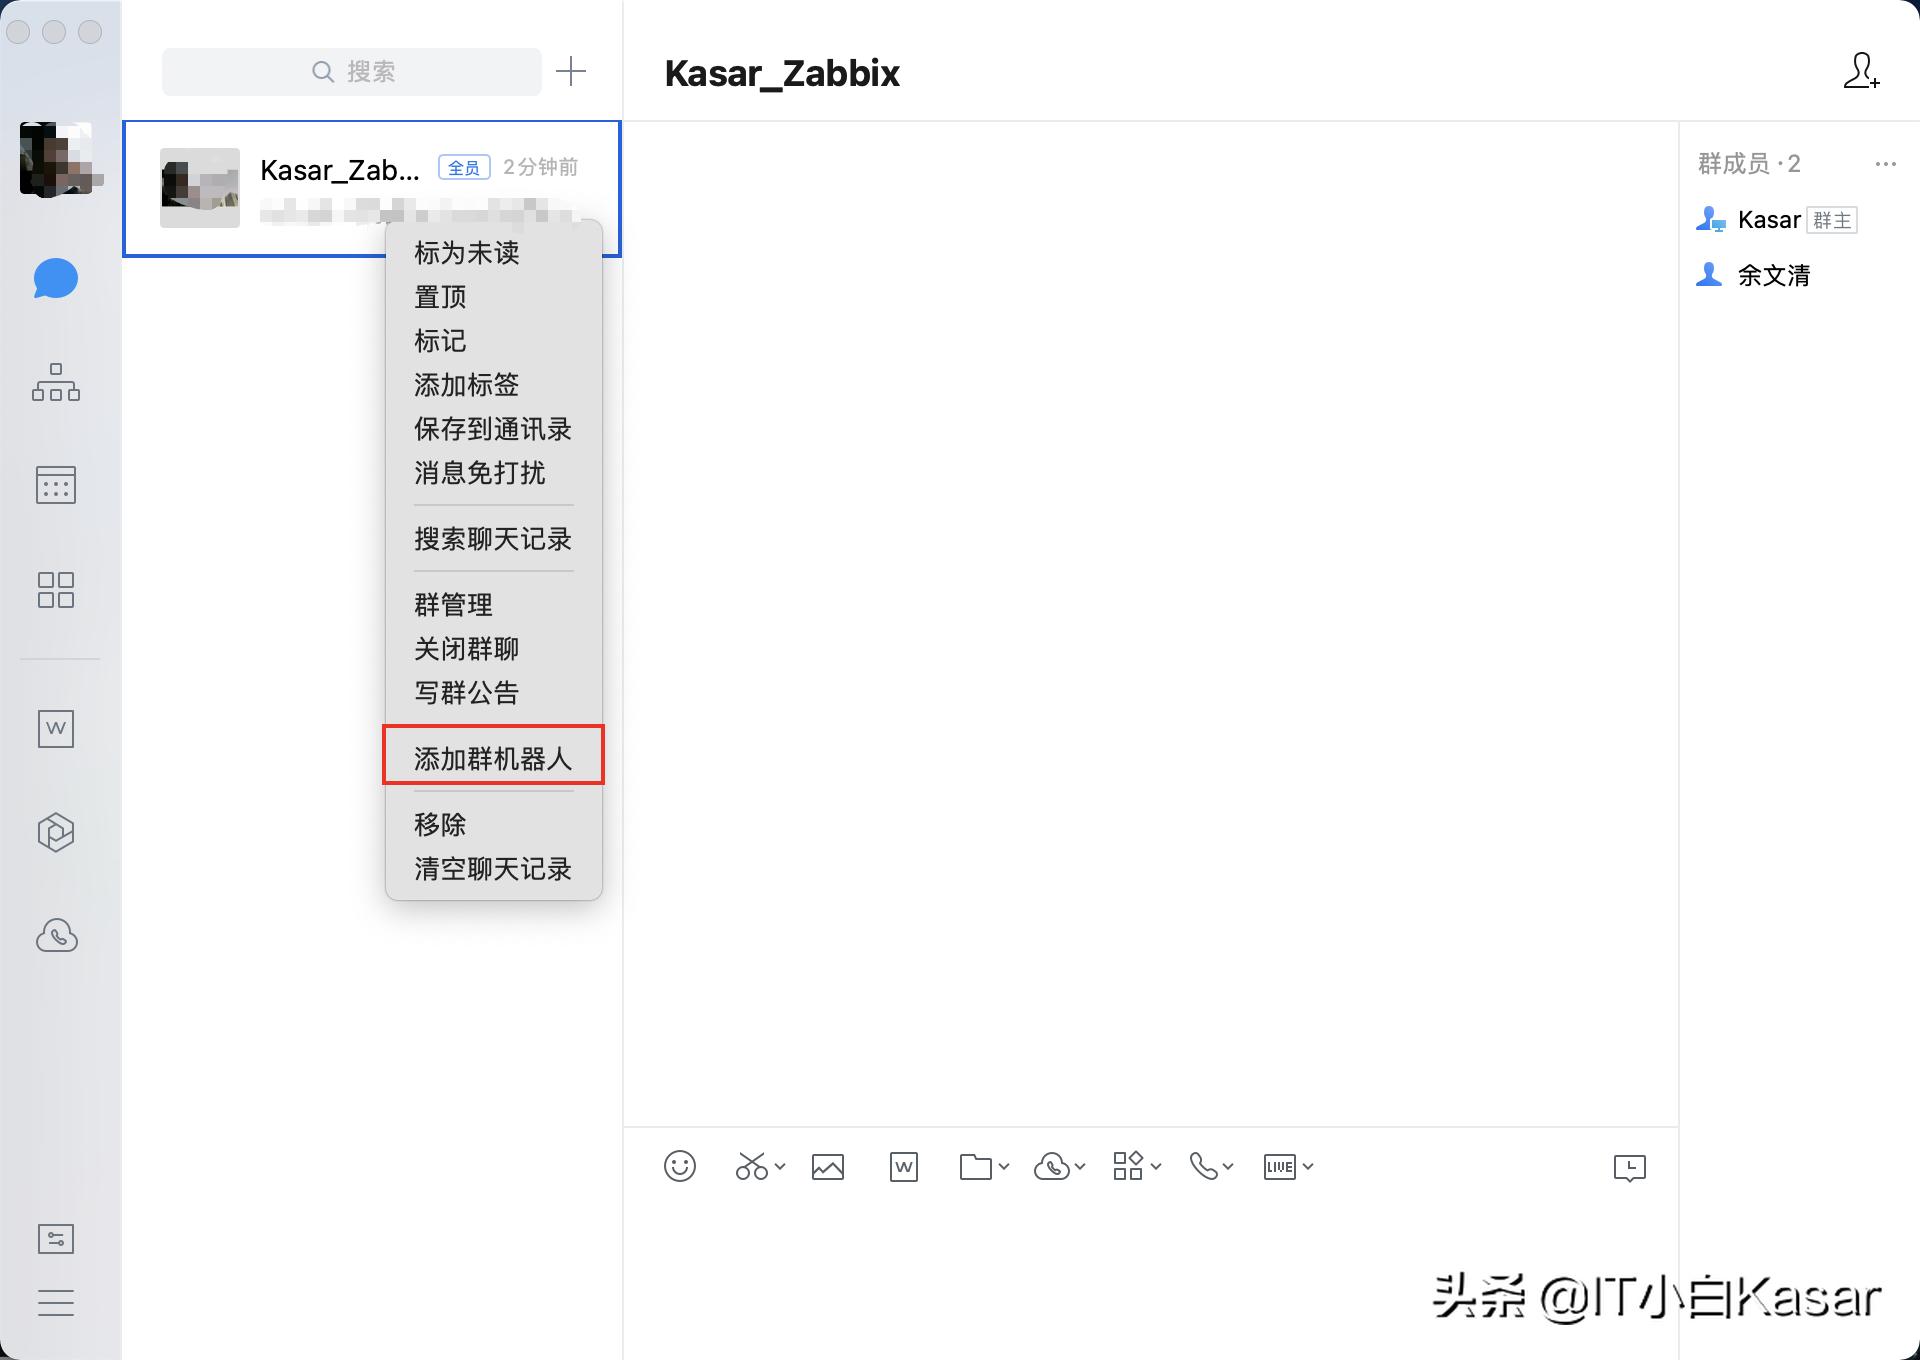Enable 消息免打扰 for this chat

pyautogui.click(x=478, y=473)
